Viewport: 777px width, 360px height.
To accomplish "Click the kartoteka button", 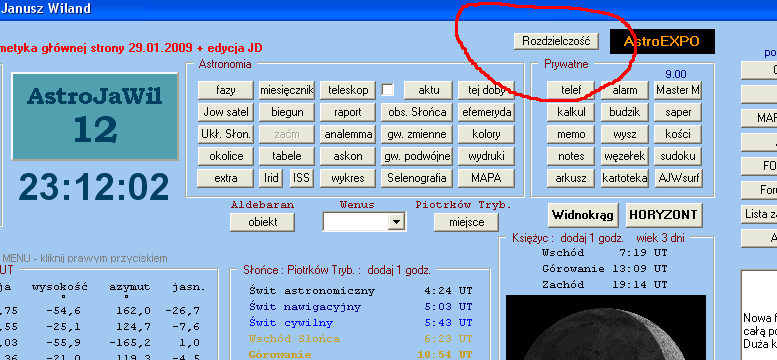I will [624, 178].
